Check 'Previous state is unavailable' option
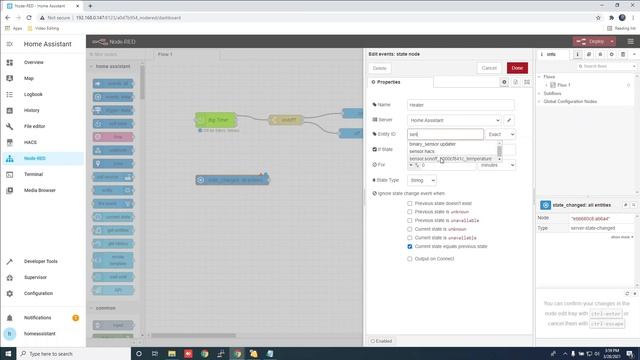 (409, 220)
